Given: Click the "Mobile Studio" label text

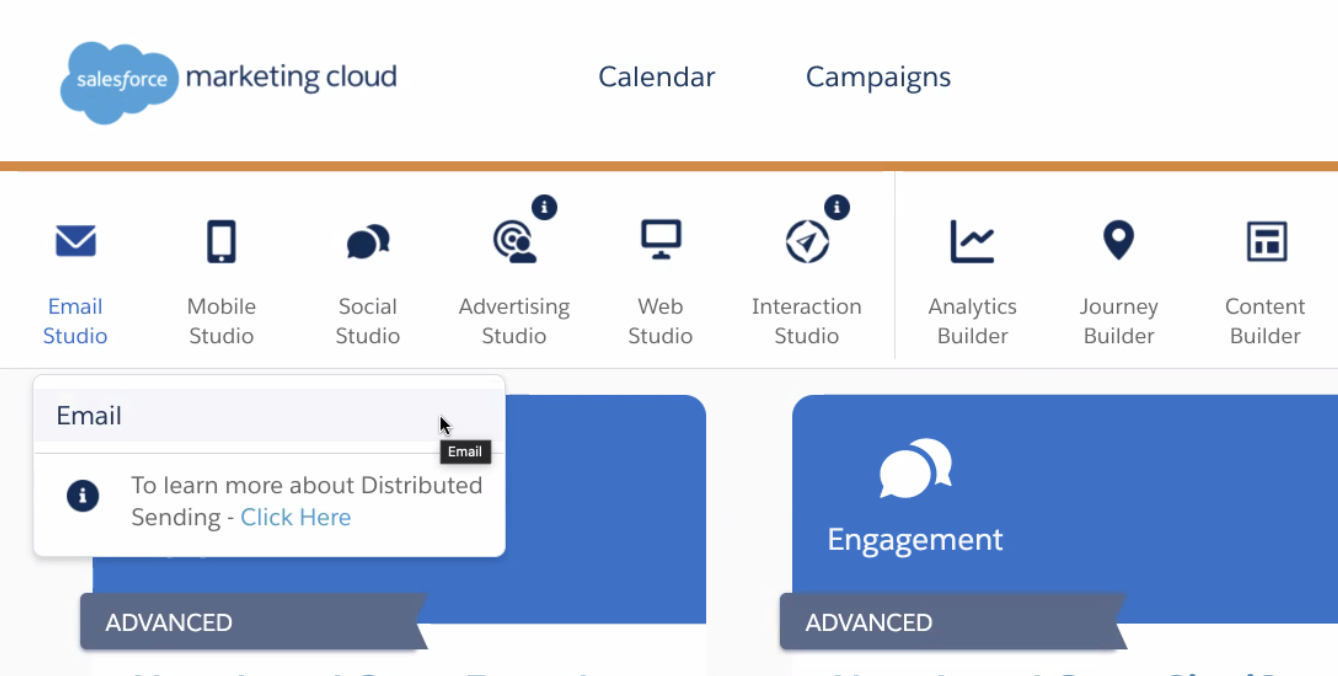Looking at the screenshot, I should [x=221, y=321].
